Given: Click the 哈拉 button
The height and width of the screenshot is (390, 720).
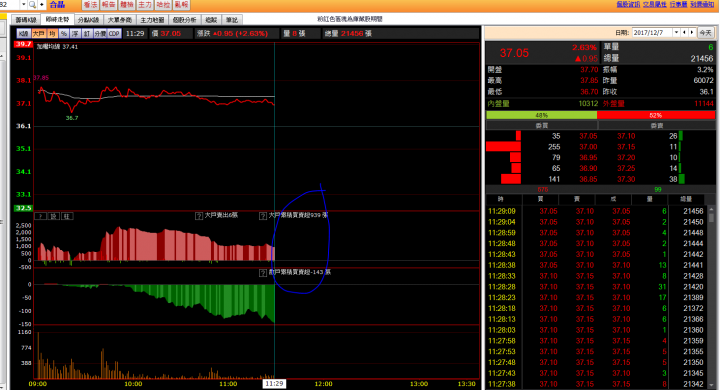Looking at the screenshot, I should (163, 5).
